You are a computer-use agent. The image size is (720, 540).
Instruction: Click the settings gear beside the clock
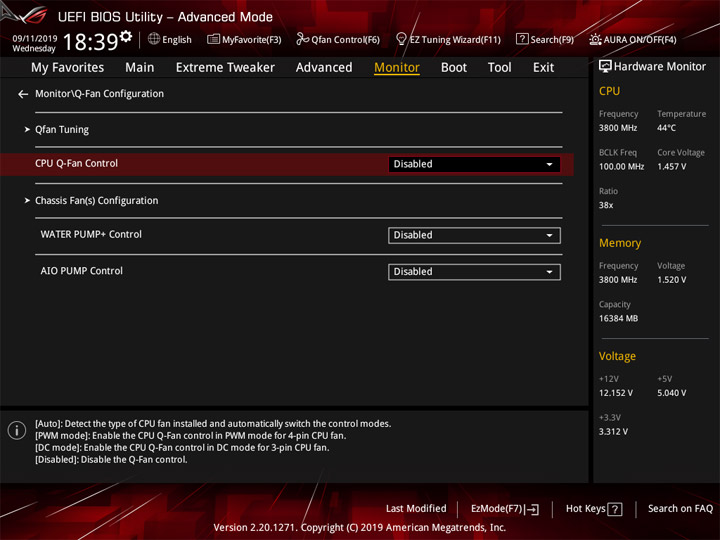click(126, 36)
